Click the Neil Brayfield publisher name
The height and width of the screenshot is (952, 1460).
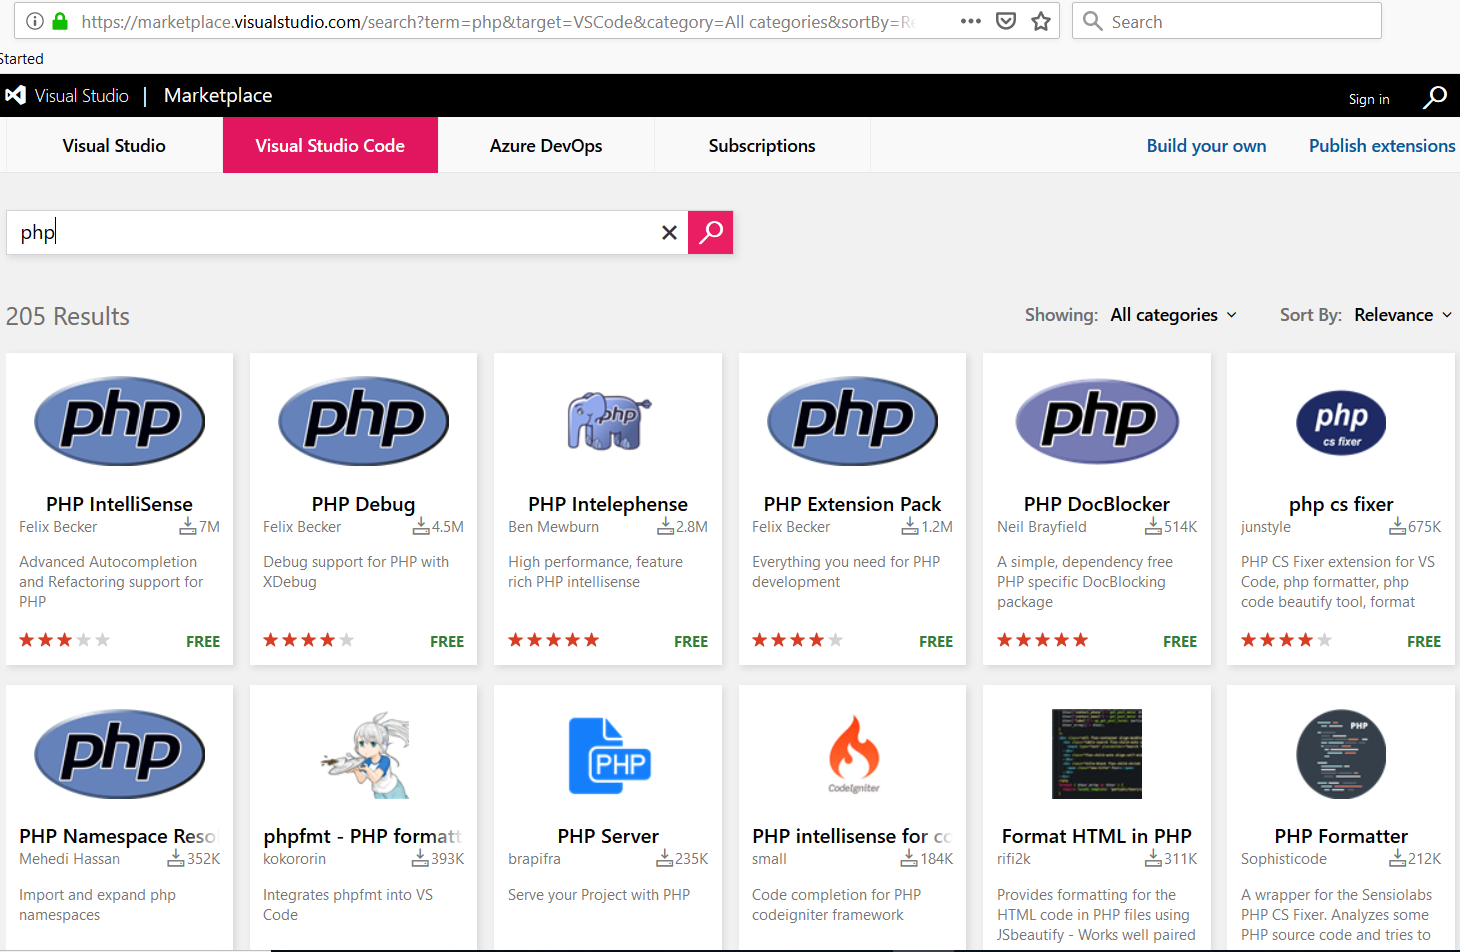point(1041,527)
